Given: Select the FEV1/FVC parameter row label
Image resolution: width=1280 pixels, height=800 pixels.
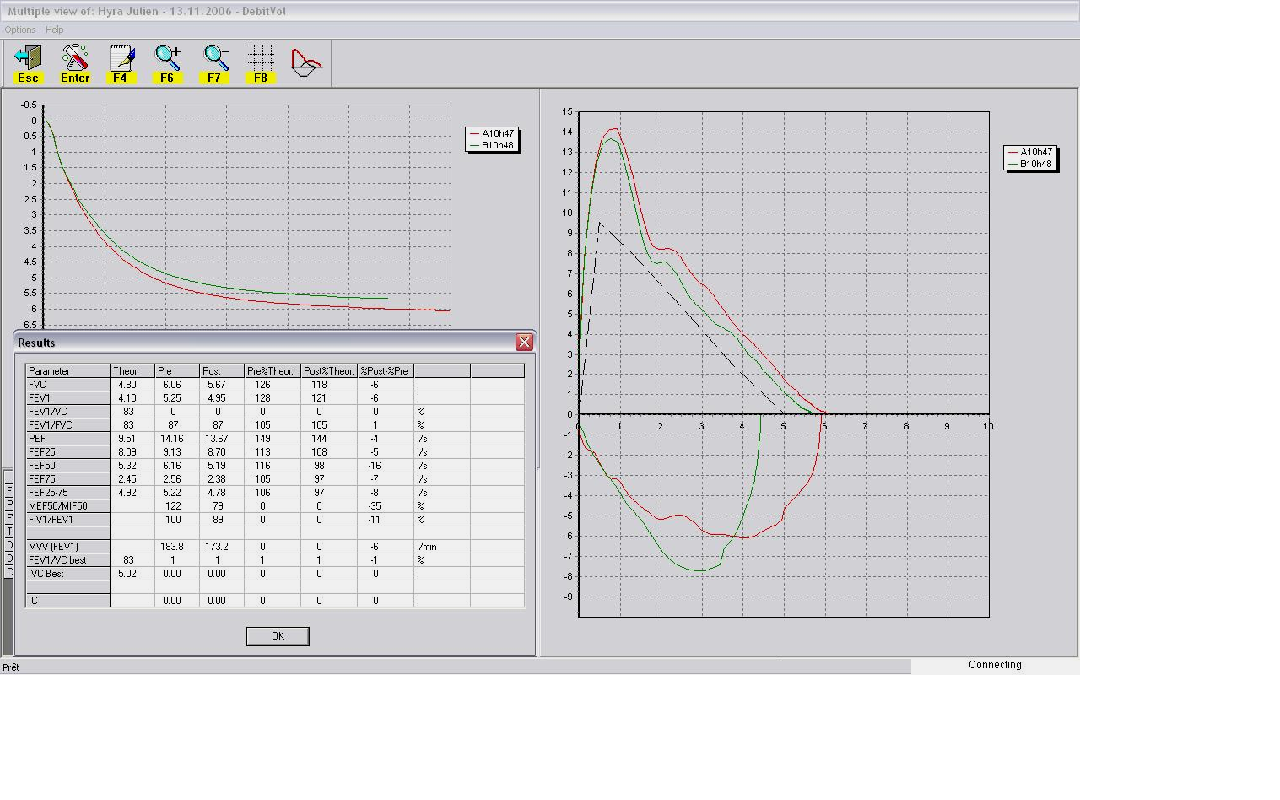Looking at the screenshot, I should coord(68,425).
